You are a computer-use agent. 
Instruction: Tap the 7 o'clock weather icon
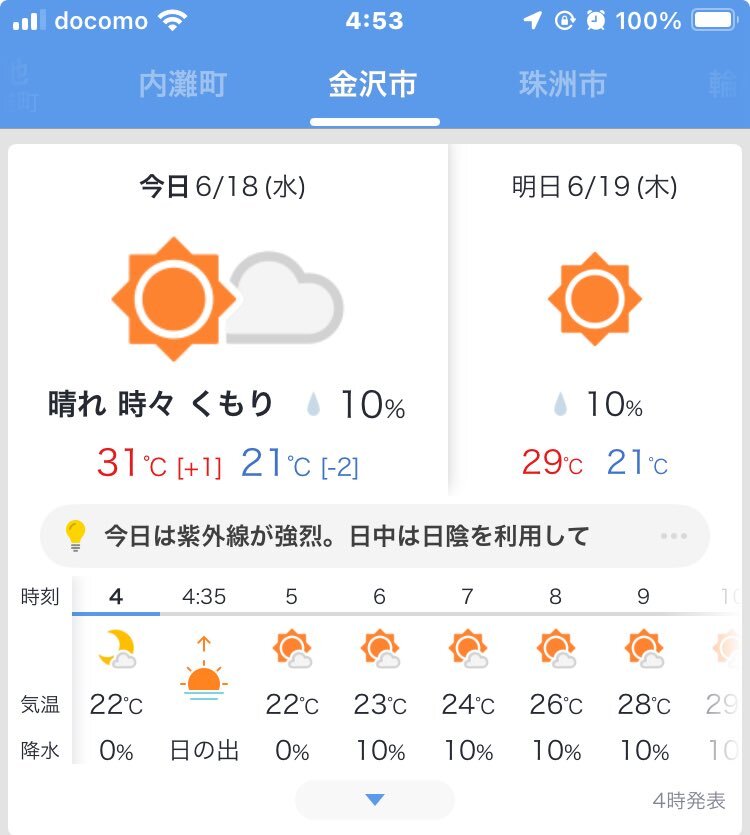pos(468,648)
